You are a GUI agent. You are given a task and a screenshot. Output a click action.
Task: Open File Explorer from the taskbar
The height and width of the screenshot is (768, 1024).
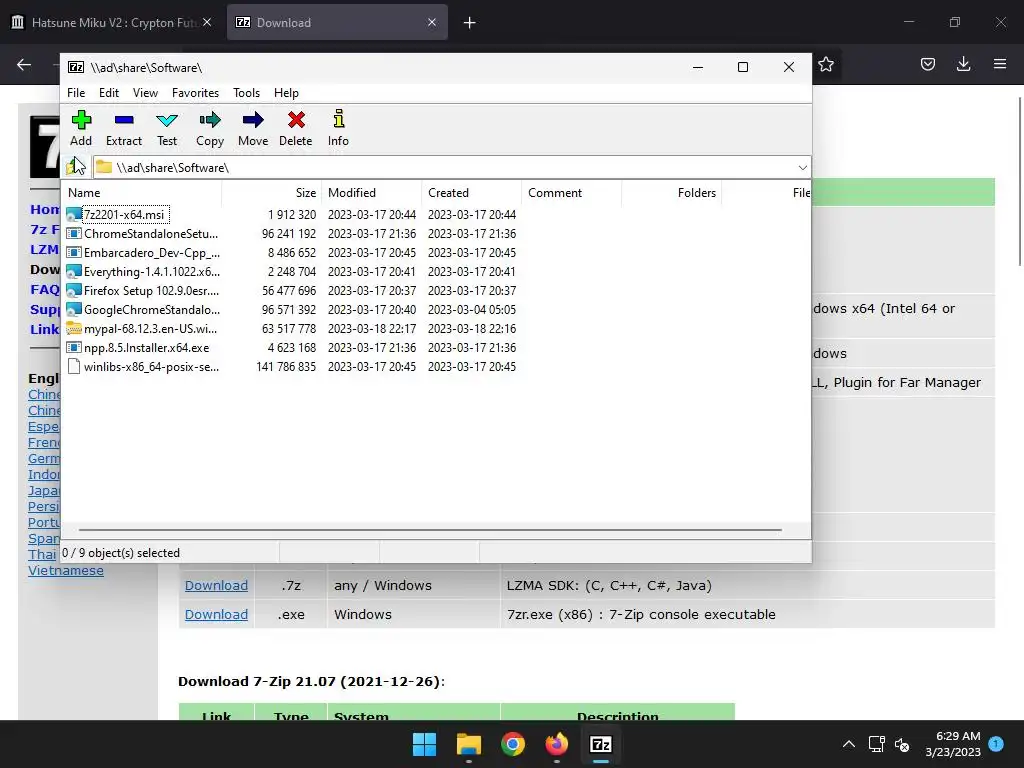pyautogui.click(x=468, y=744)
